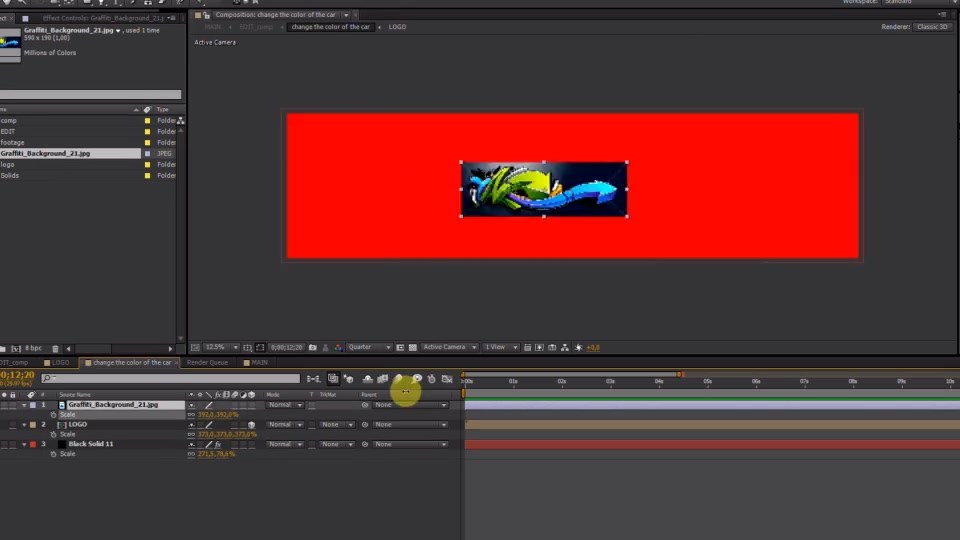960x540 pixels.
Task: Toggle Scale stopwatch for Graffiti_Background layer
Action: [53, 414]
